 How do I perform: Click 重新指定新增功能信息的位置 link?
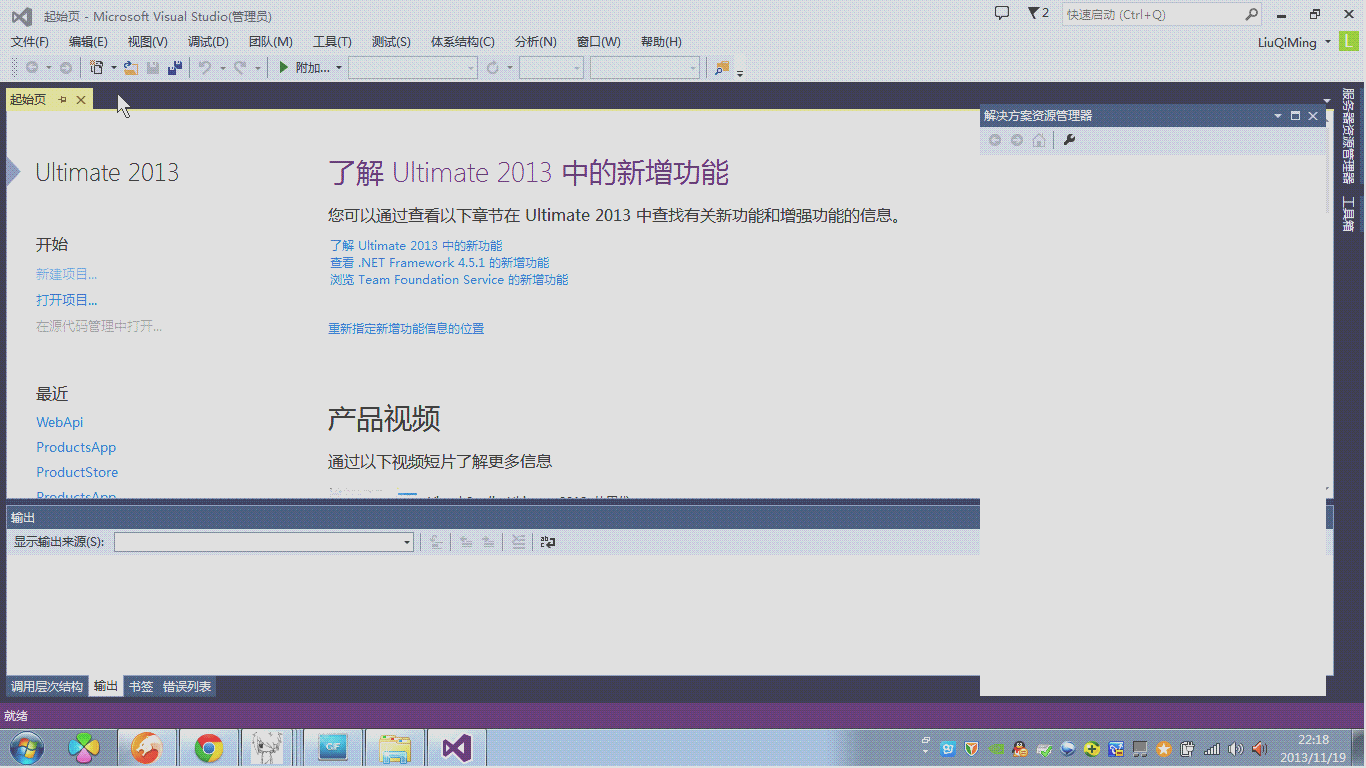(406, 328)
